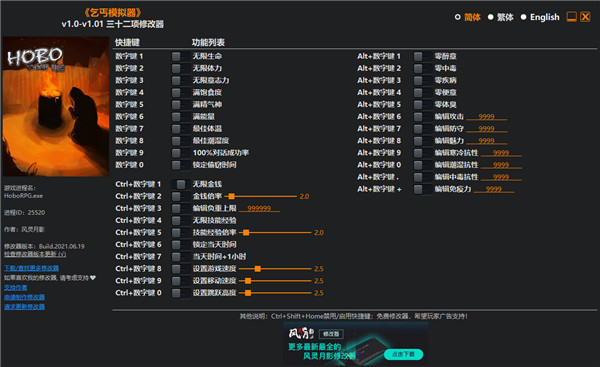Toggle 设置移动速度 switch
Screen dimensions: 600x367
point(180,281)
